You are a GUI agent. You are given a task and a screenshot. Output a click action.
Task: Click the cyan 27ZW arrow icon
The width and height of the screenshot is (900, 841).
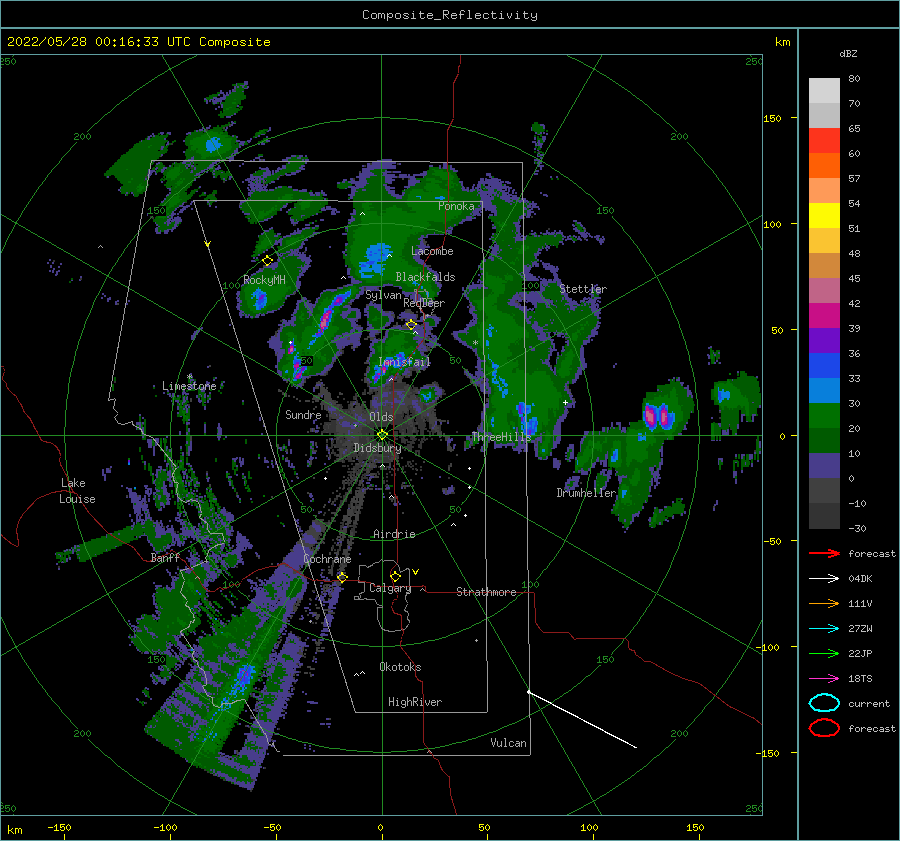pyautogui.click(x=824, y=629)
